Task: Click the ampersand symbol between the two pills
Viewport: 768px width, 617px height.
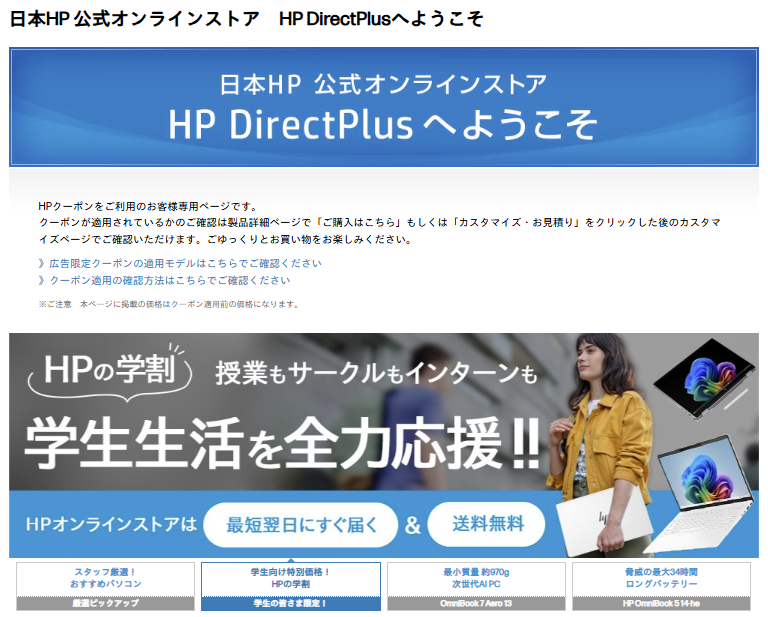Action: (412, 525)
